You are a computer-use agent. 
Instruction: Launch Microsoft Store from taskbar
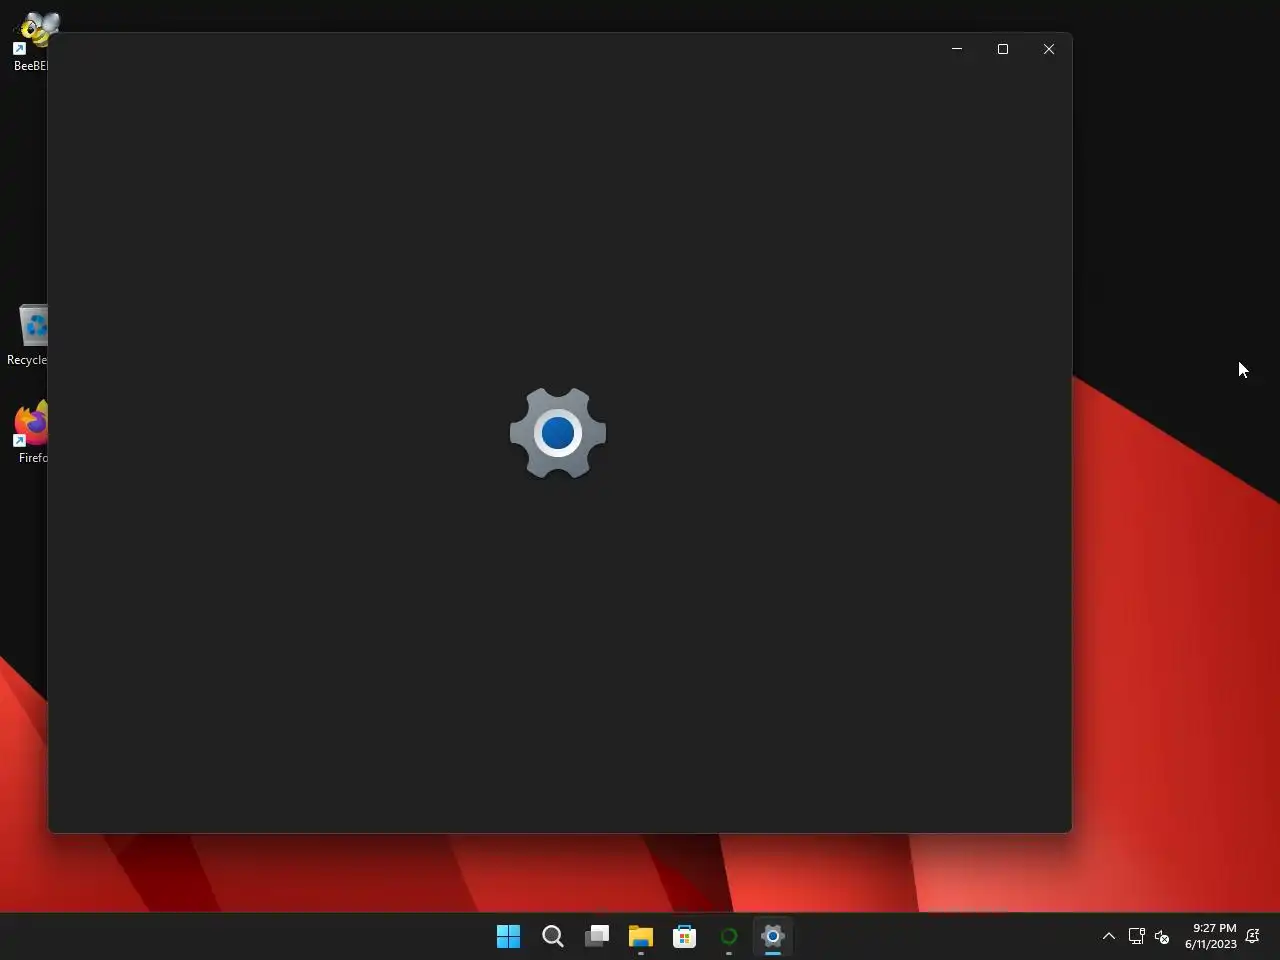point(685,936)
